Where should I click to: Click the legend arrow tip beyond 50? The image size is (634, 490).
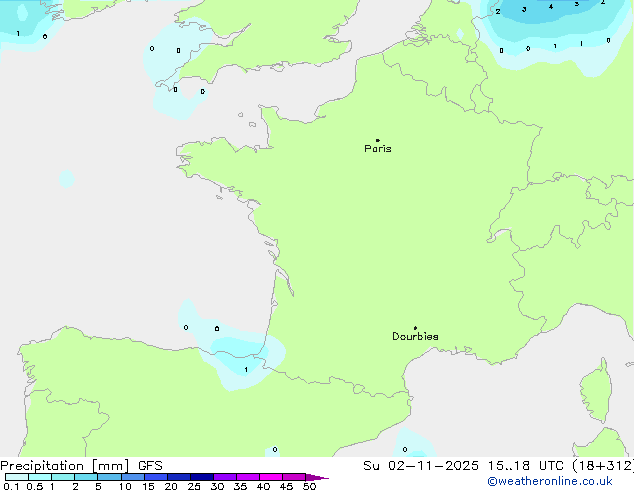[x=319, y=477]
